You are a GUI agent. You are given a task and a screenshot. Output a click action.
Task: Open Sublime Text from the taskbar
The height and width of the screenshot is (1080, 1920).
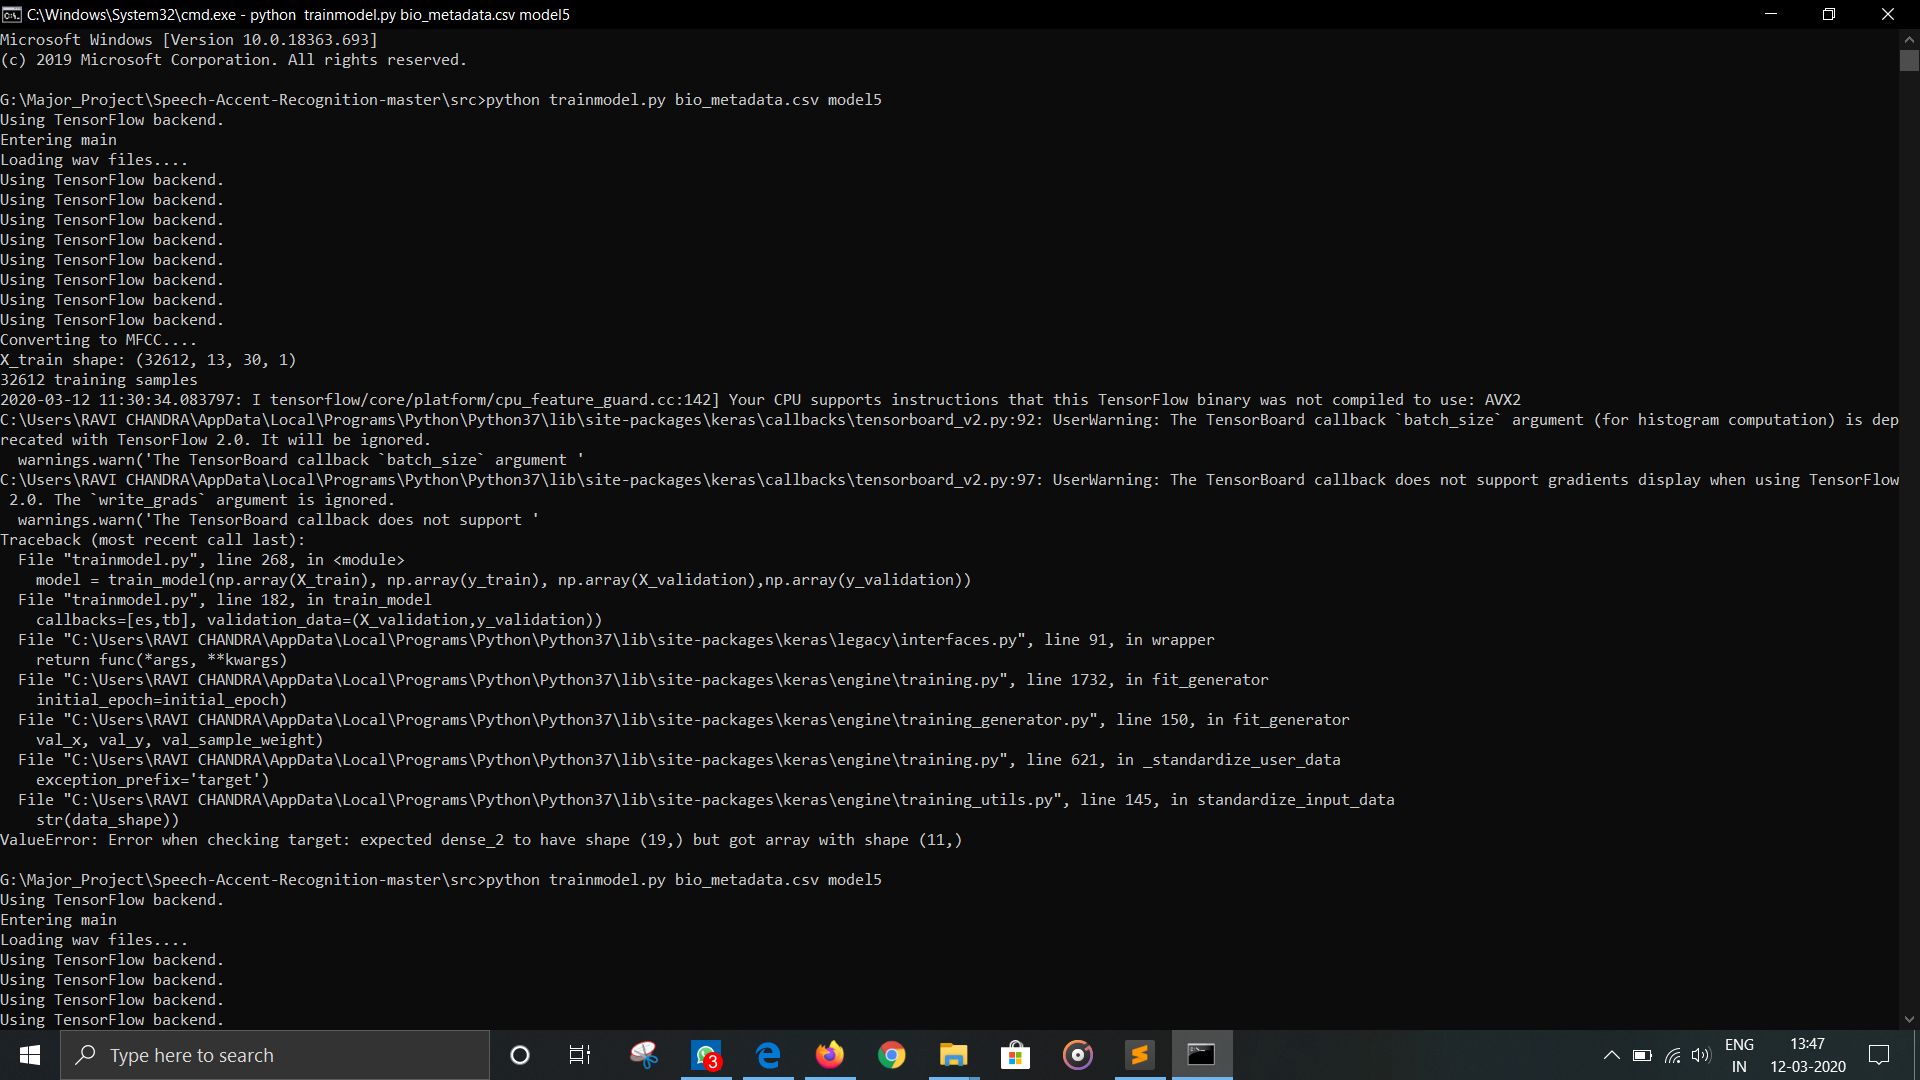[x=1140, y=1055]
